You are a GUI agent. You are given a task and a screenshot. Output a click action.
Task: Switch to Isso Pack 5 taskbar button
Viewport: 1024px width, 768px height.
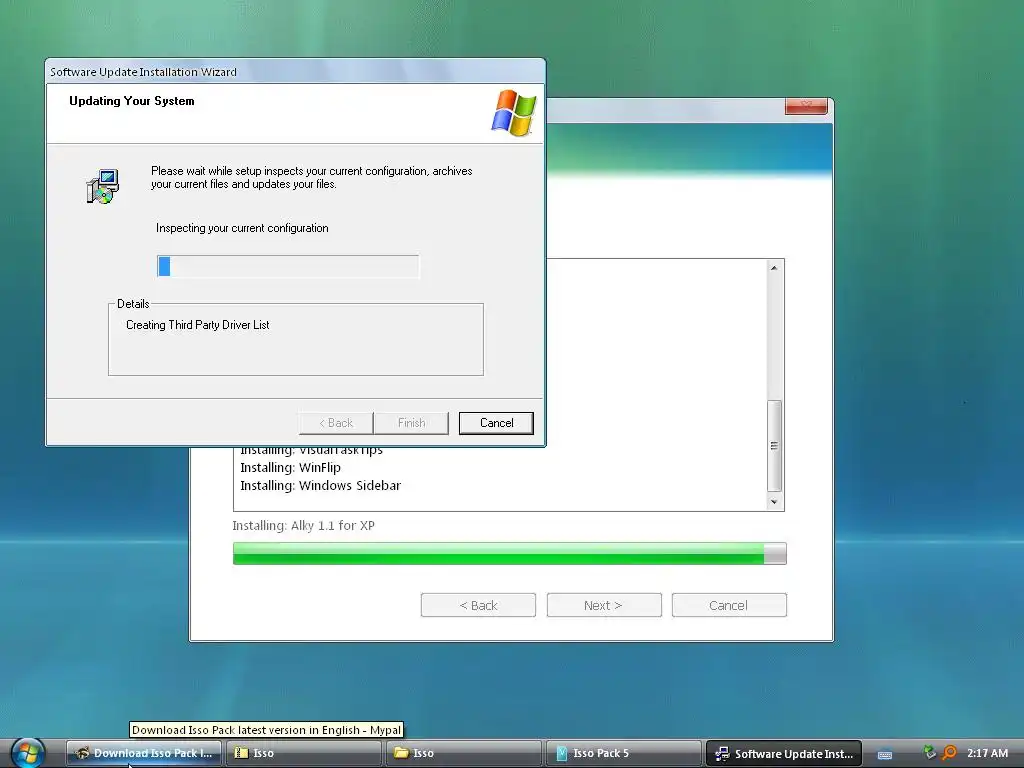point(624,753)
